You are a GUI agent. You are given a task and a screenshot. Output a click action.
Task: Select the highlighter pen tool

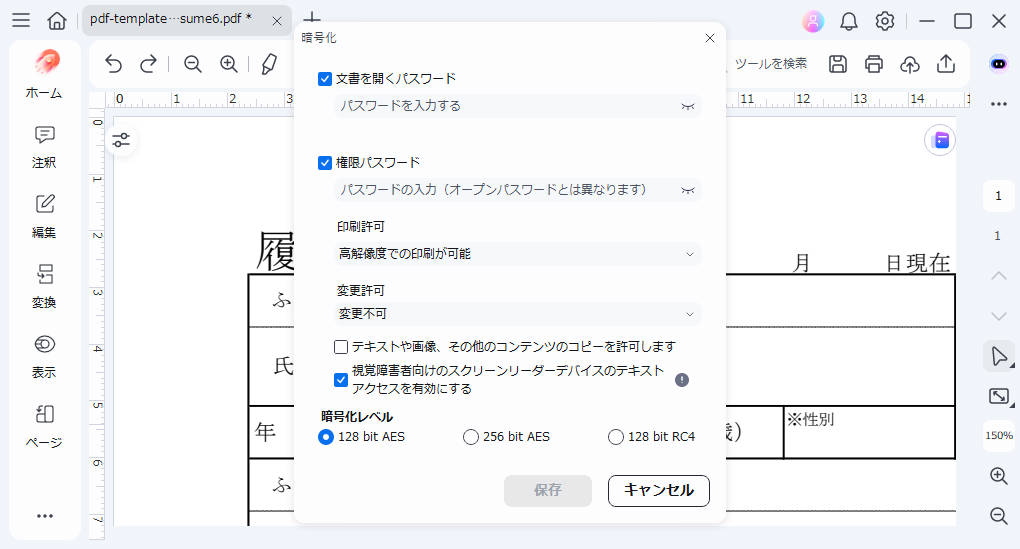(x=269, y=64)
